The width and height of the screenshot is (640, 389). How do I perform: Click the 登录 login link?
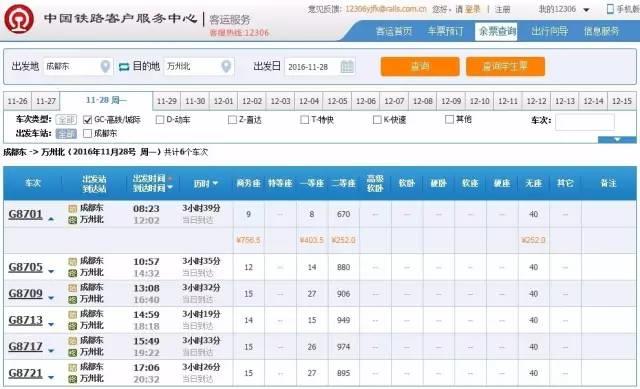coord(473,9)
